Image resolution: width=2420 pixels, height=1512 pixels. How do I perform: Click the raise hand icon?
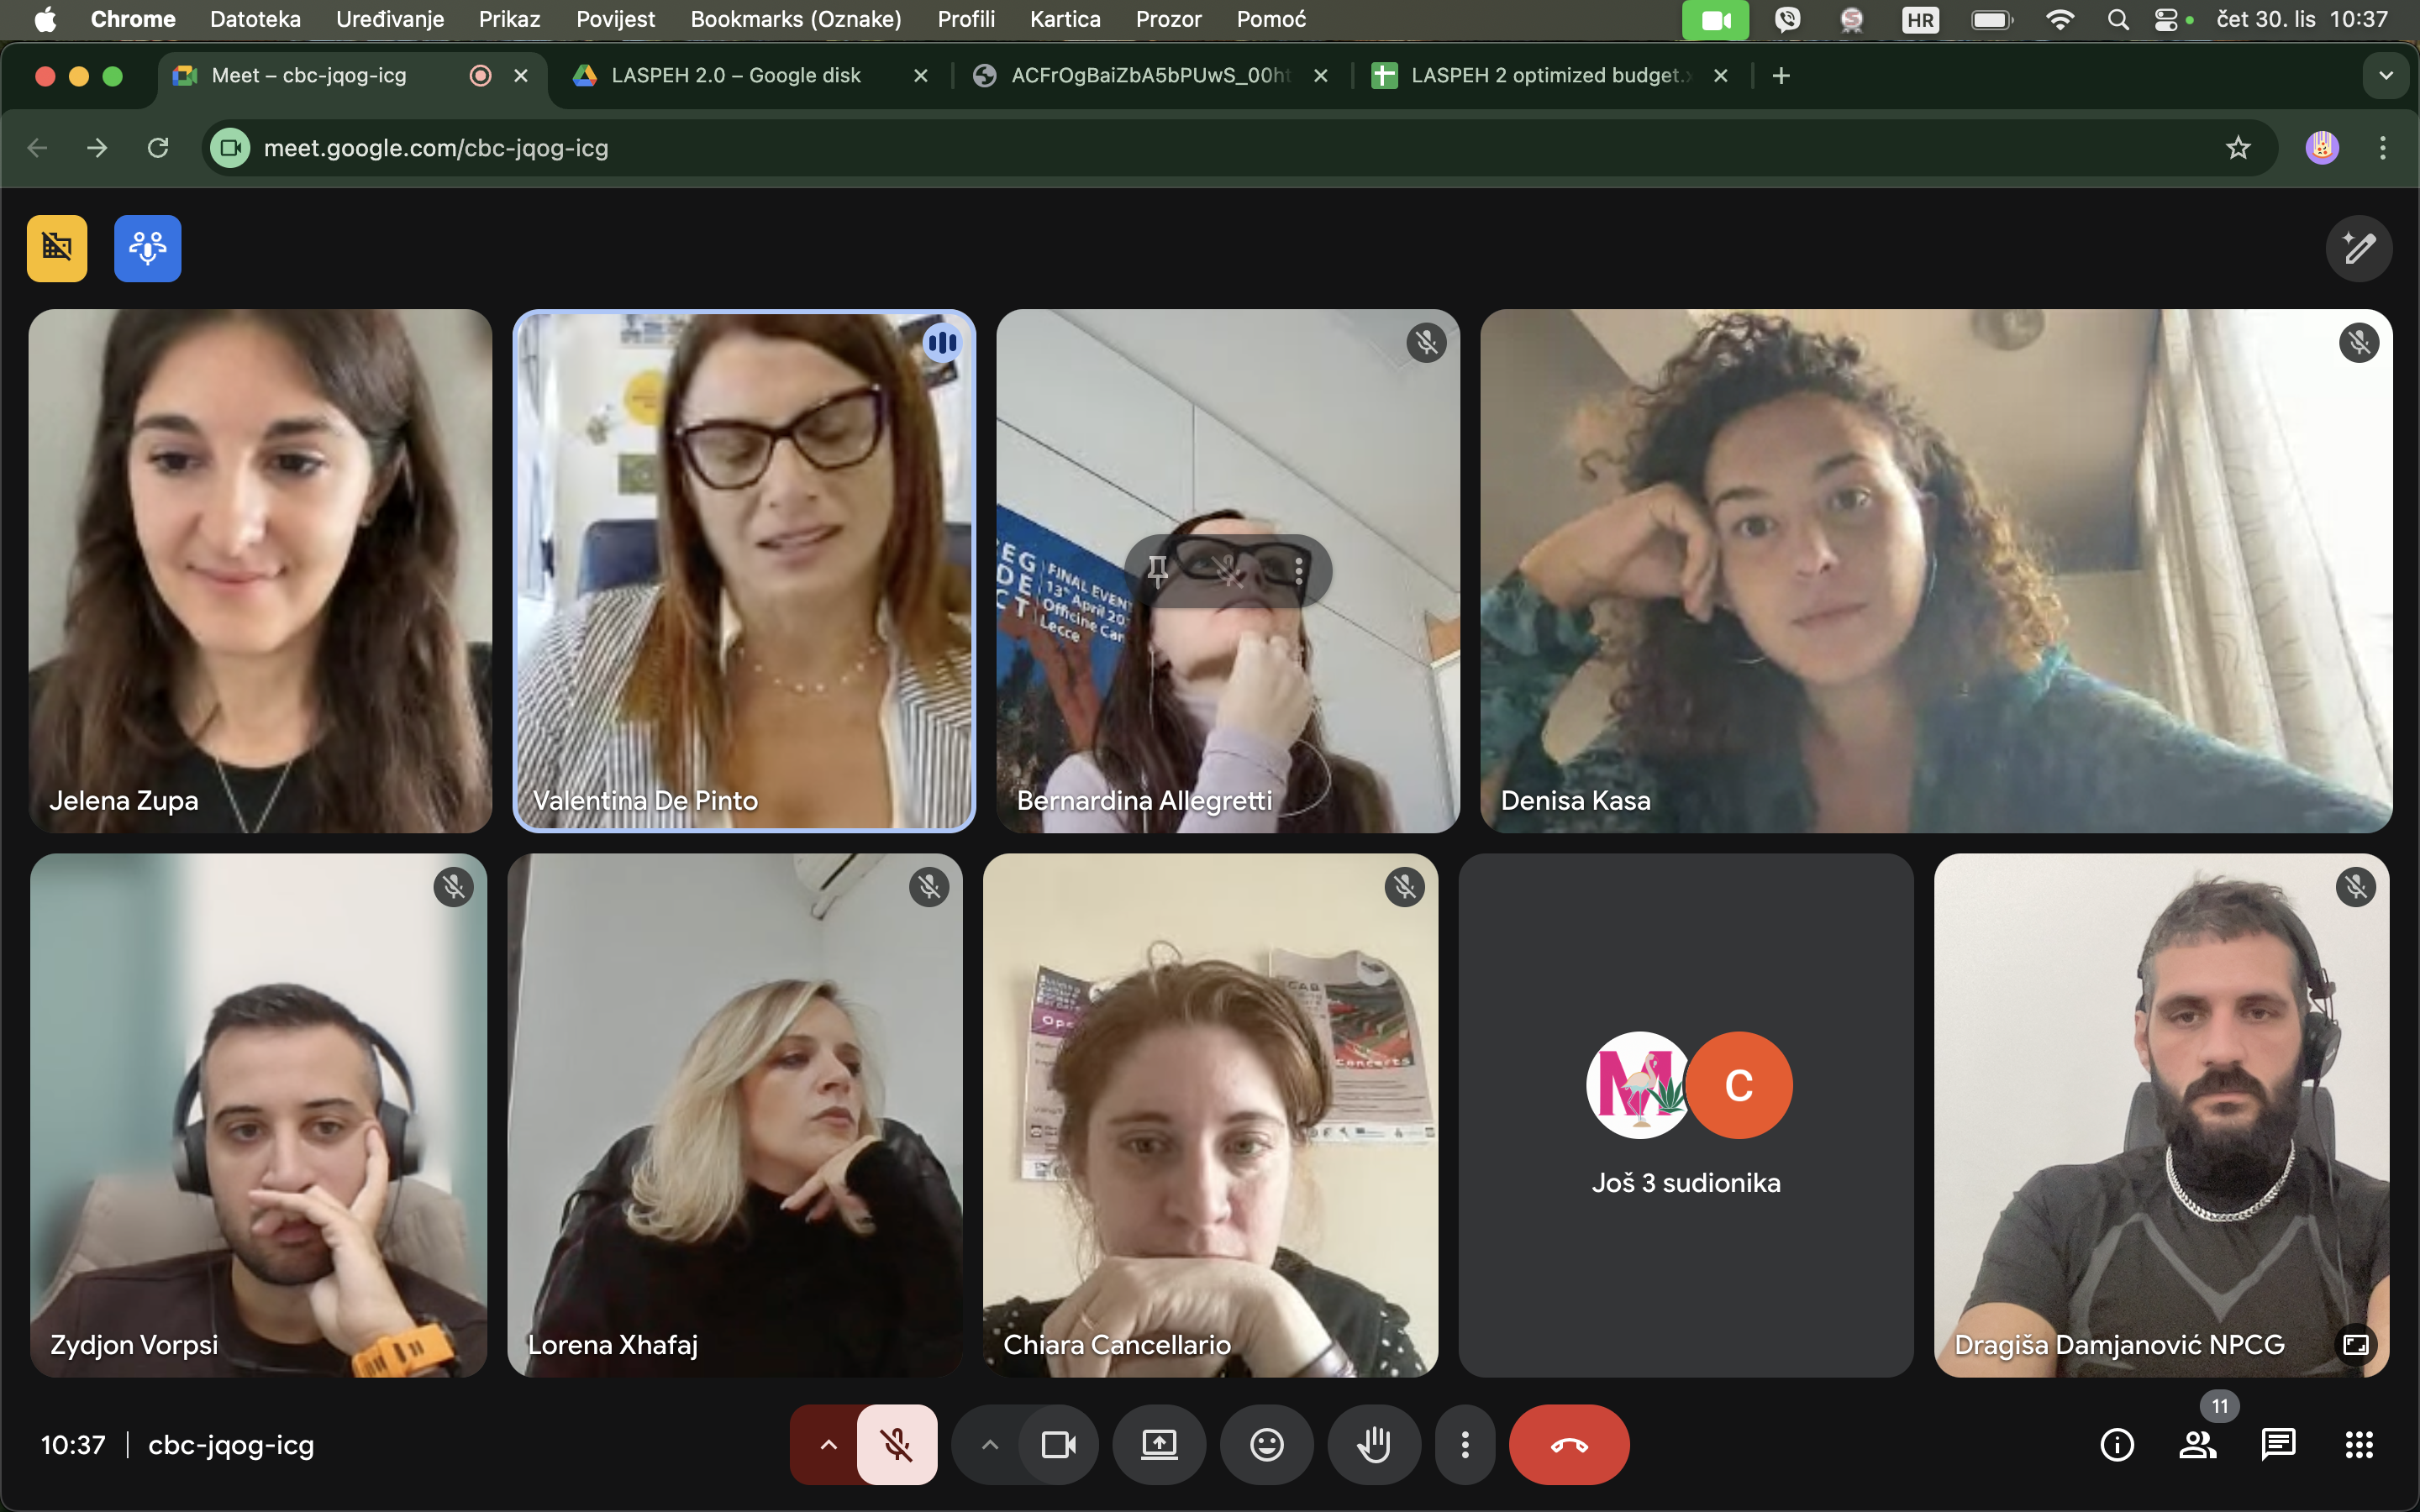coord(1374,1445)
